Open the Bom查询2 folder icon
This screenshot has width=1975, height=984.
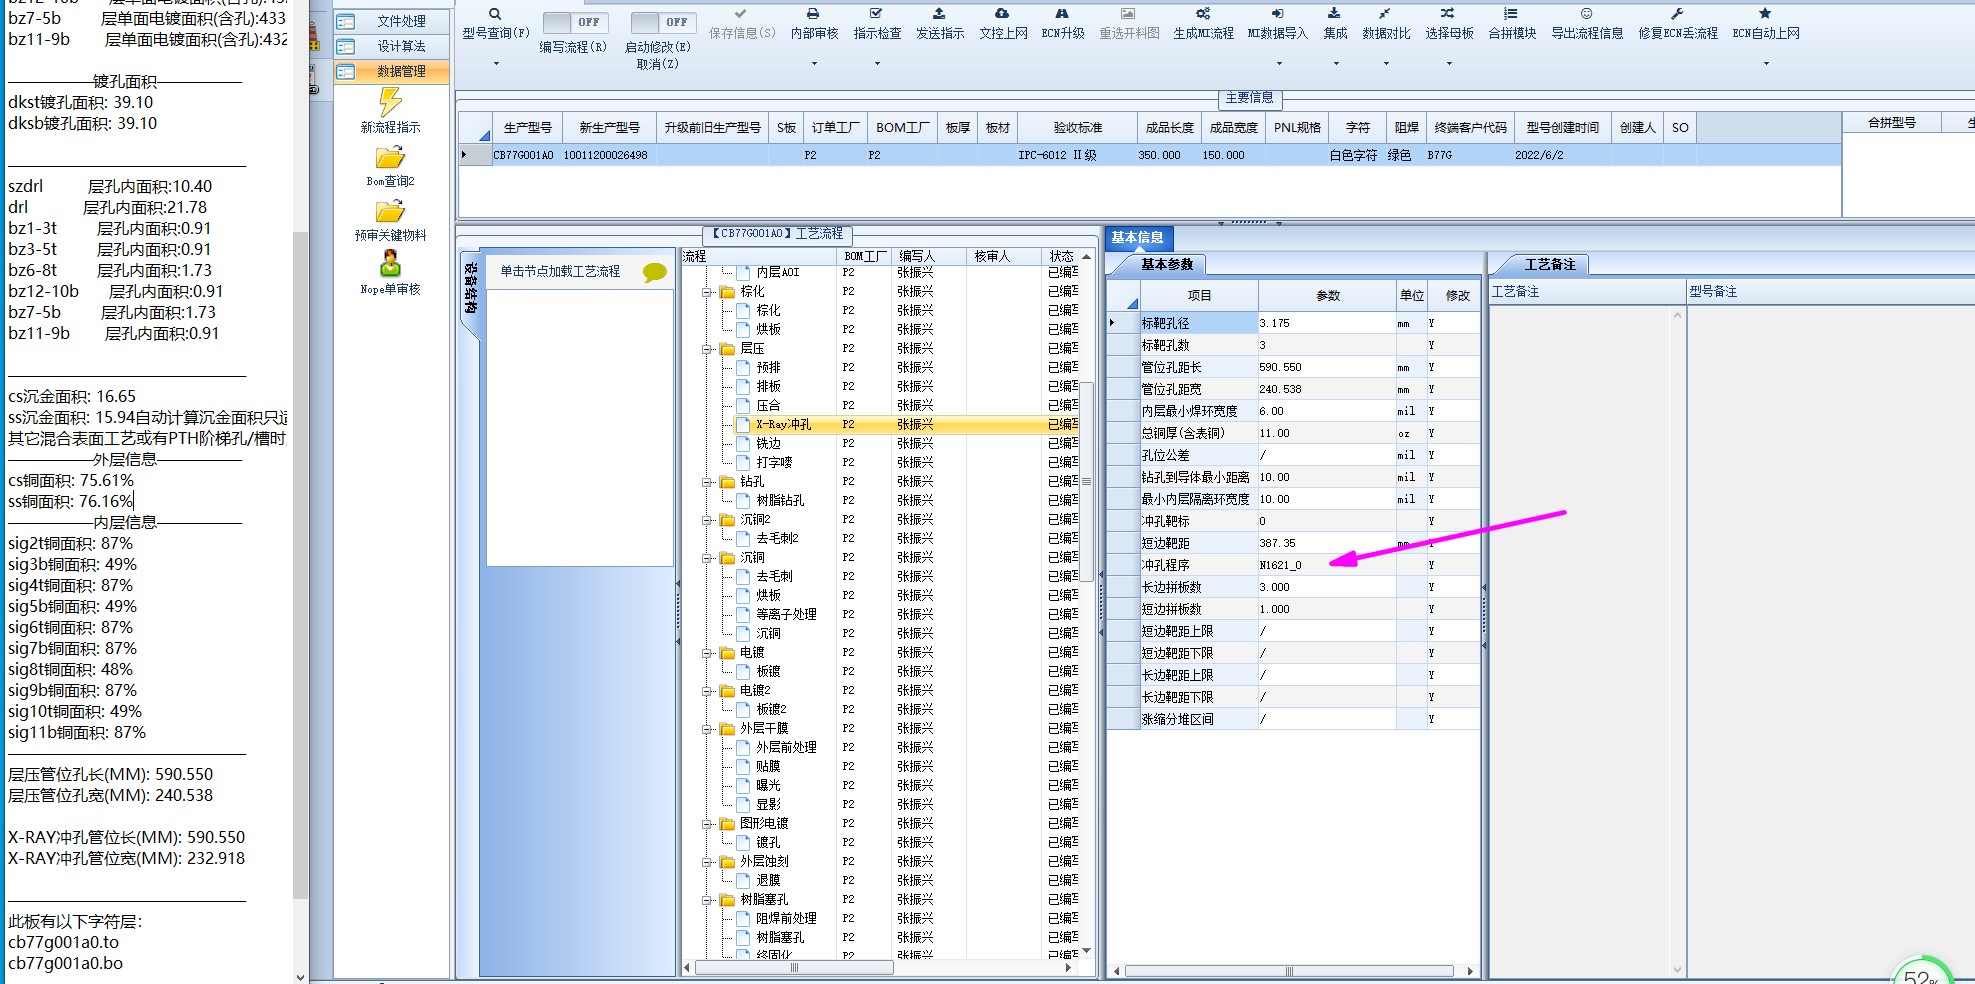tap(390, 158)
